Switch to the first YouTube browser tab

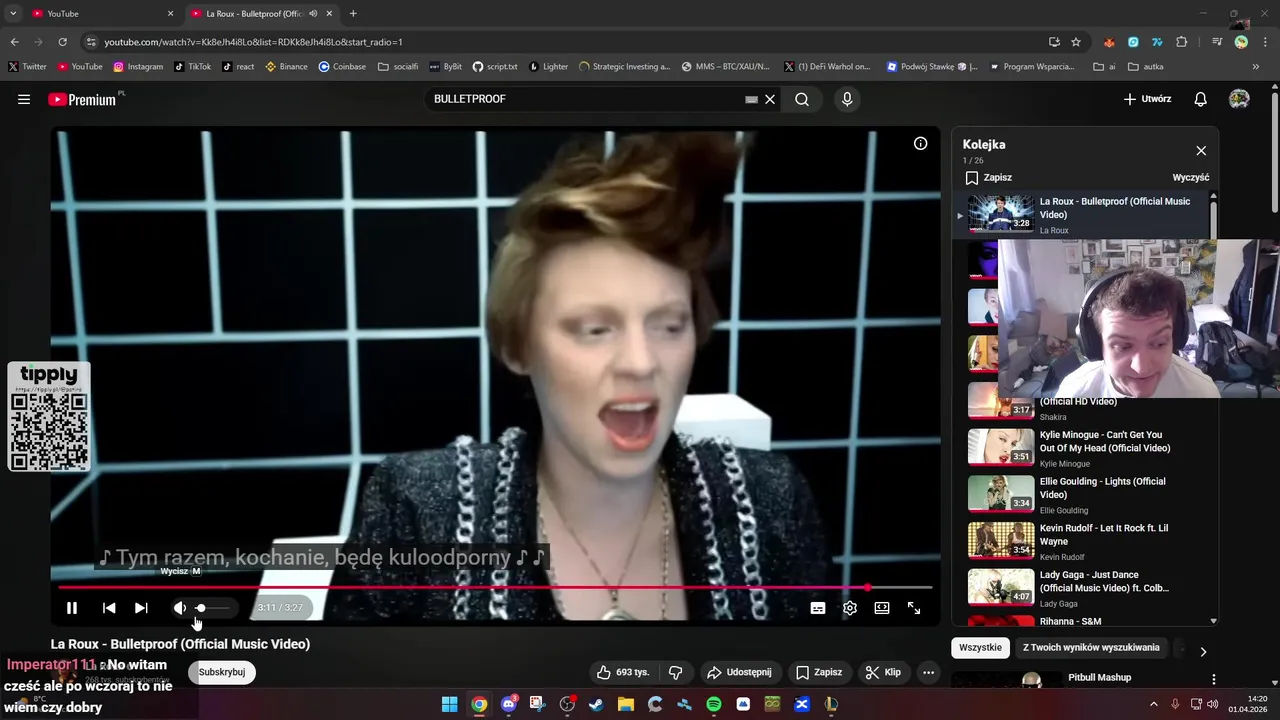coord(100,13)
